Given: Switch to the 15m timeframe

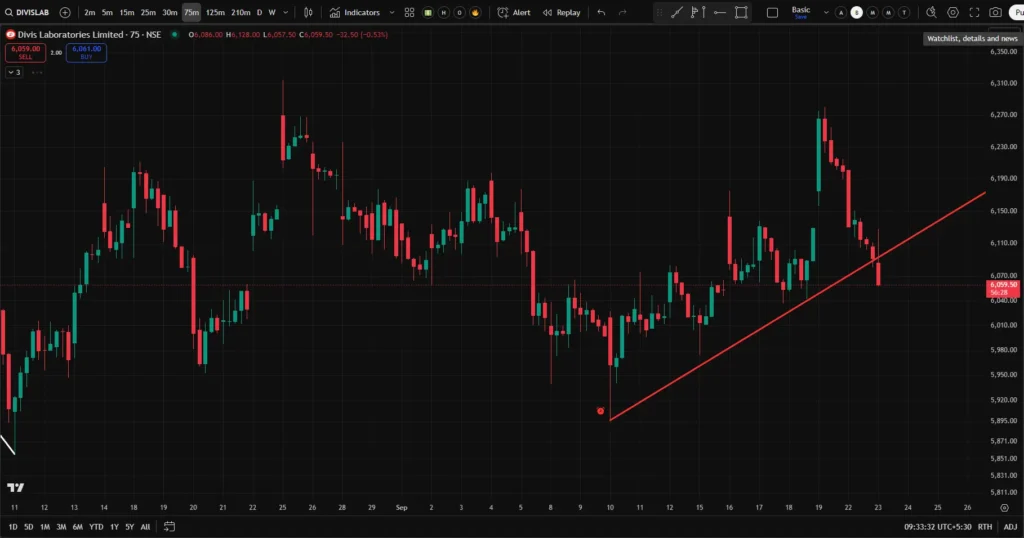Looking at the screenshot, I should pyautogui.click(x=126, y=13).
